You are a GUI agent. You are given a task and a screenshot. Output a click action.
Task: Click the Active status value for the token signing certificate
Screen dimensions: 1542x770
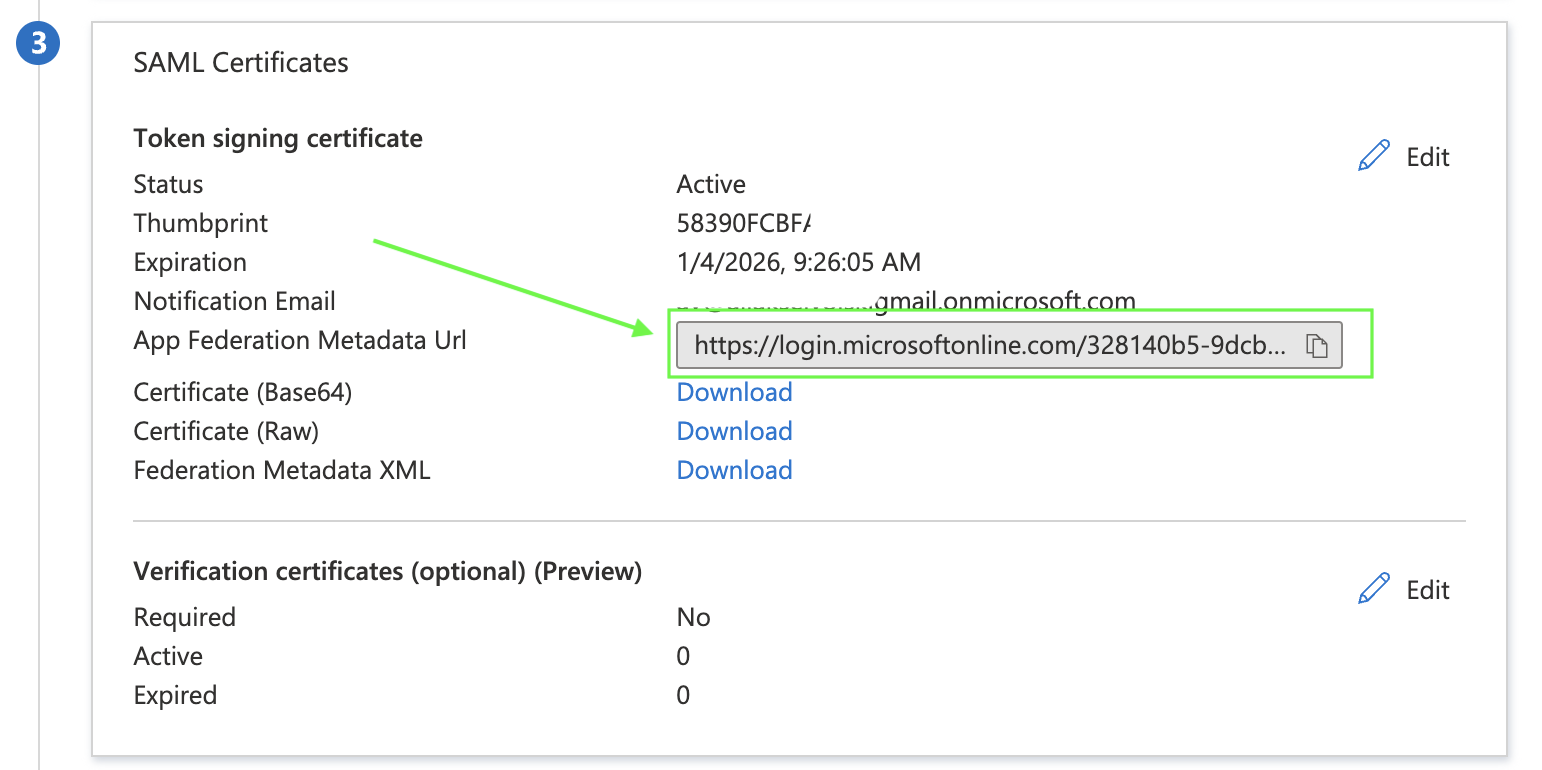[711, 184]
